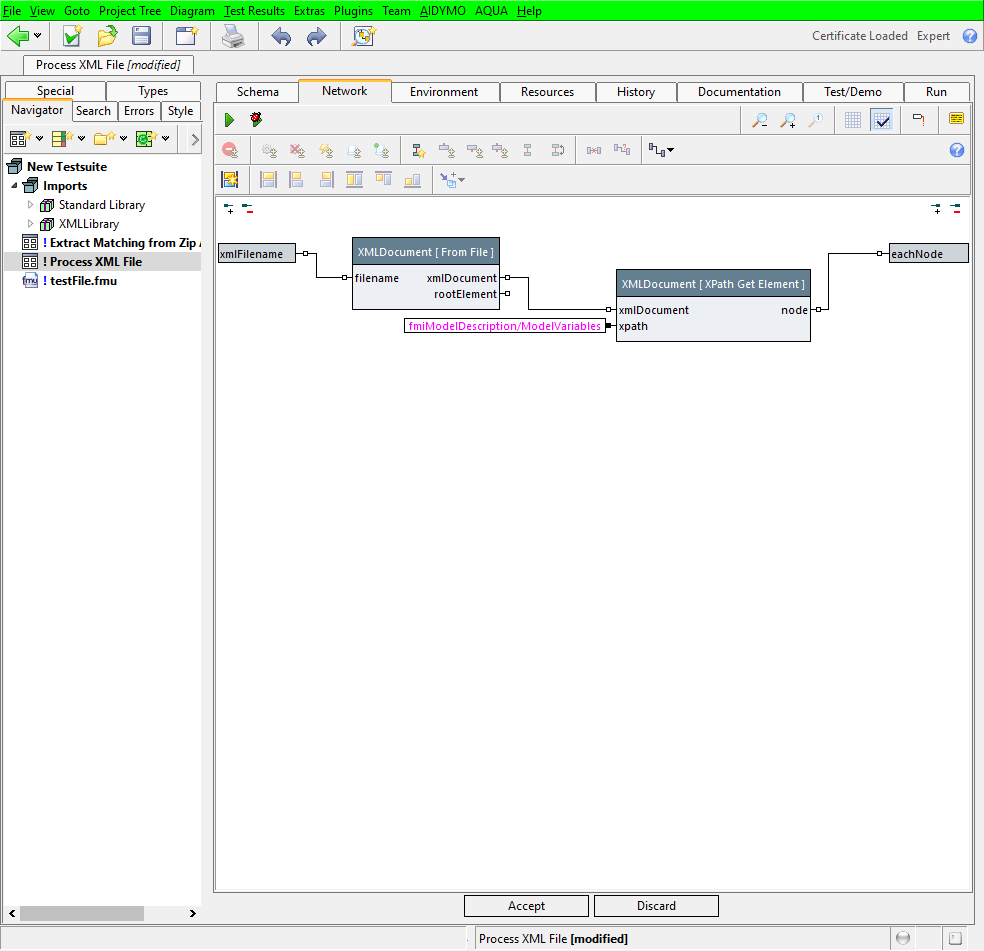Click the printer icon in the toolbar
Viewport: 984px width, 951px height.
point(232,37)
